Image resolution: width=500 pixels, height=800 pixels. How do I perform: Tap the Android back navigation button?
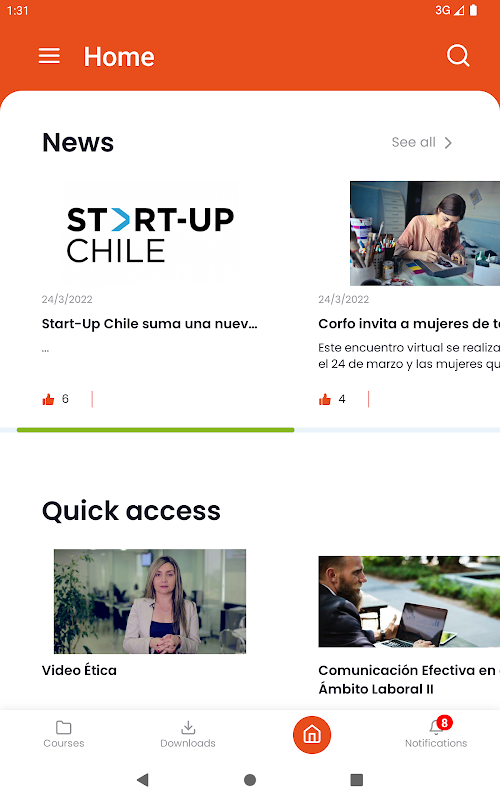tap(143, 780)
